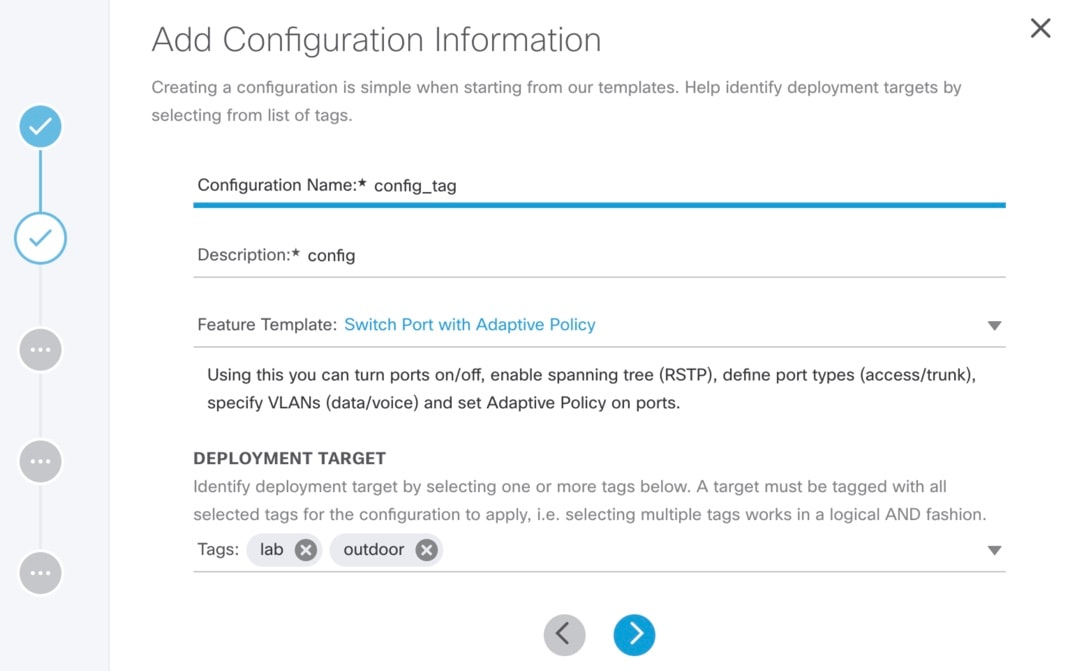Jump to the third wizard step

point(40,350)
